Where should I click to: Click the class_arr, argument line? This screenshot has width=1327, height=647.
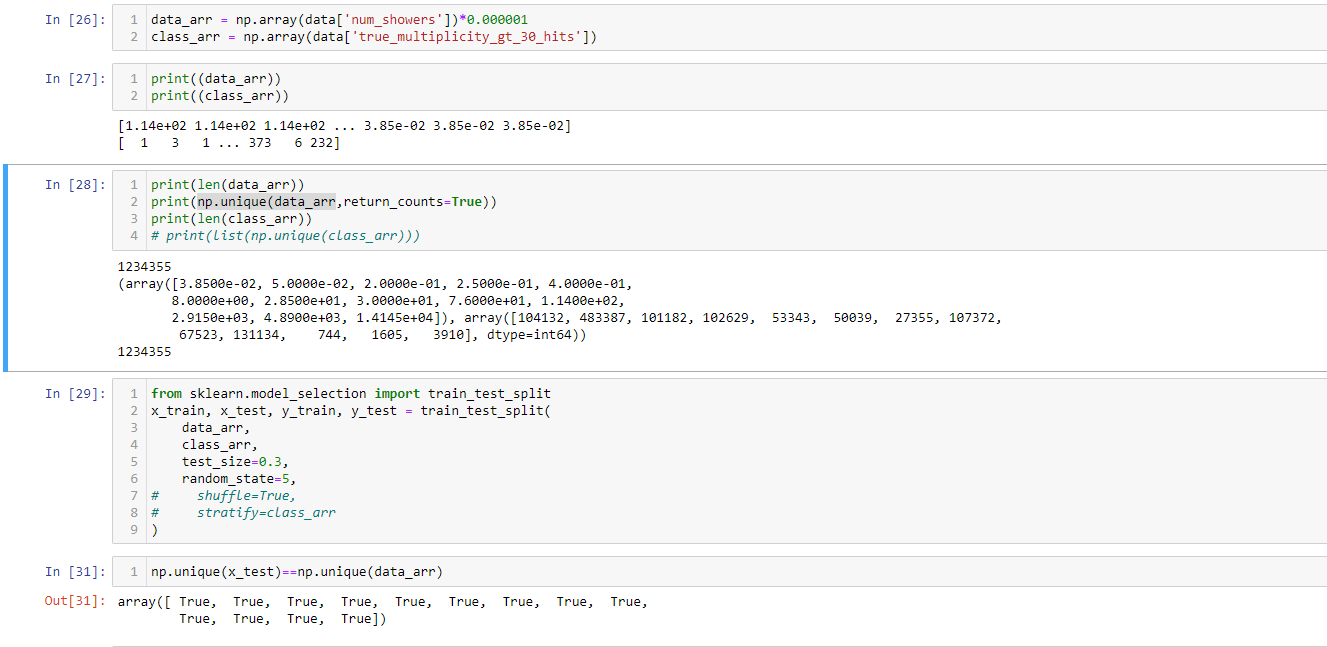[x=220, y=444]
